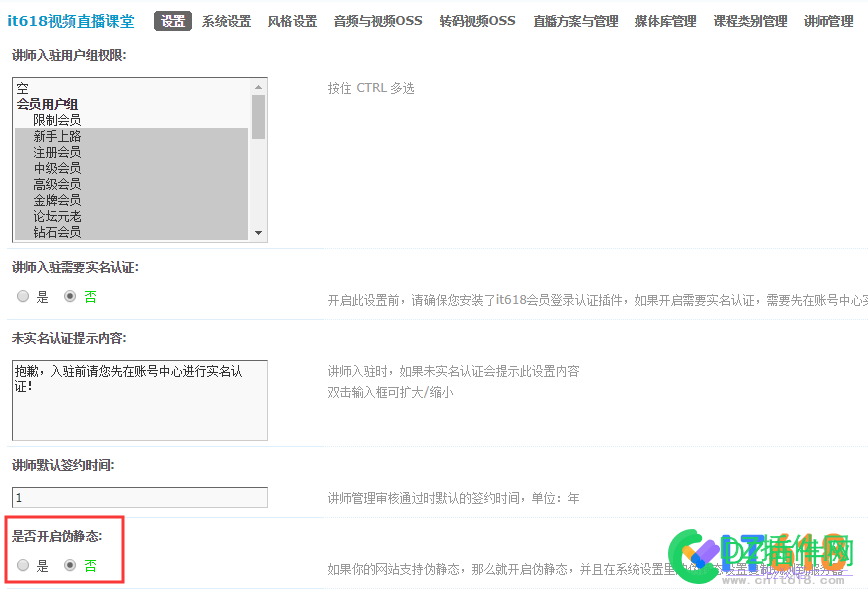Click list scrollbar up arrow
Screen dimensions: 868x594
point(258,87)
